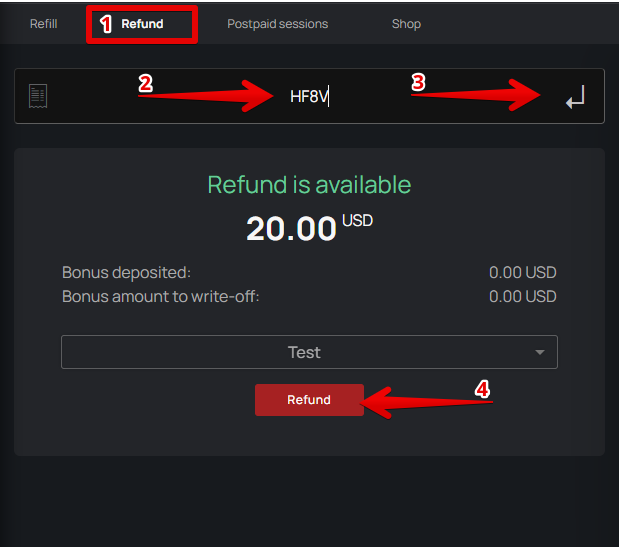Click the green "Refund is available" status text

[x=309, y=185]
